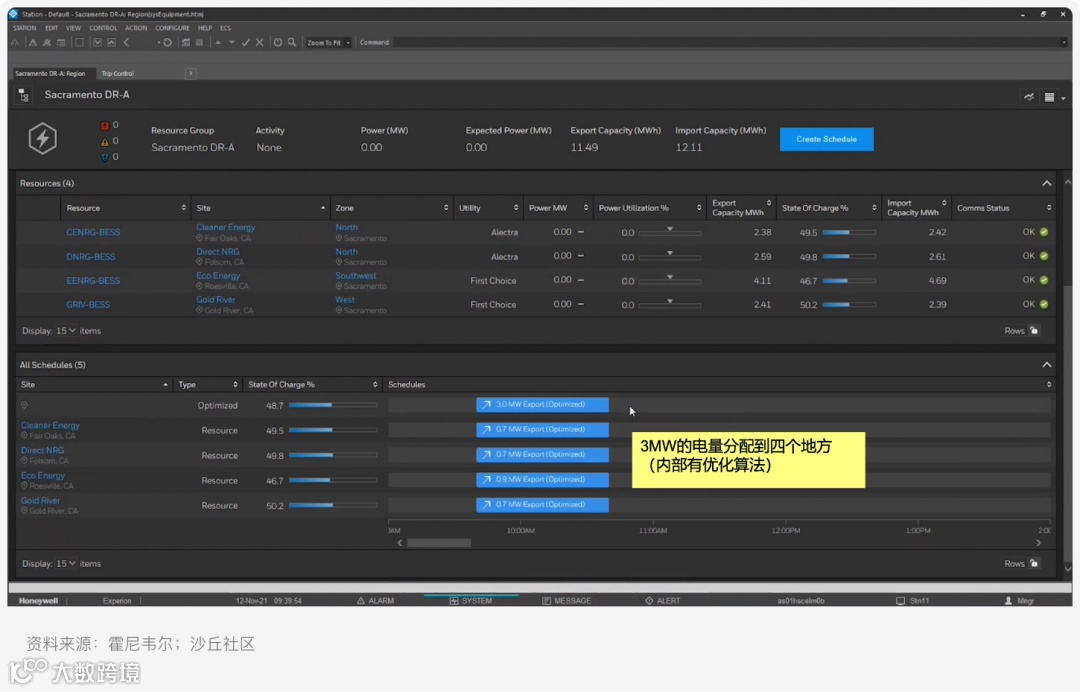The height and width of the screenshot is (692, 1080).
Task: Open ALARM in the status bar
Action: coord(375,600)
